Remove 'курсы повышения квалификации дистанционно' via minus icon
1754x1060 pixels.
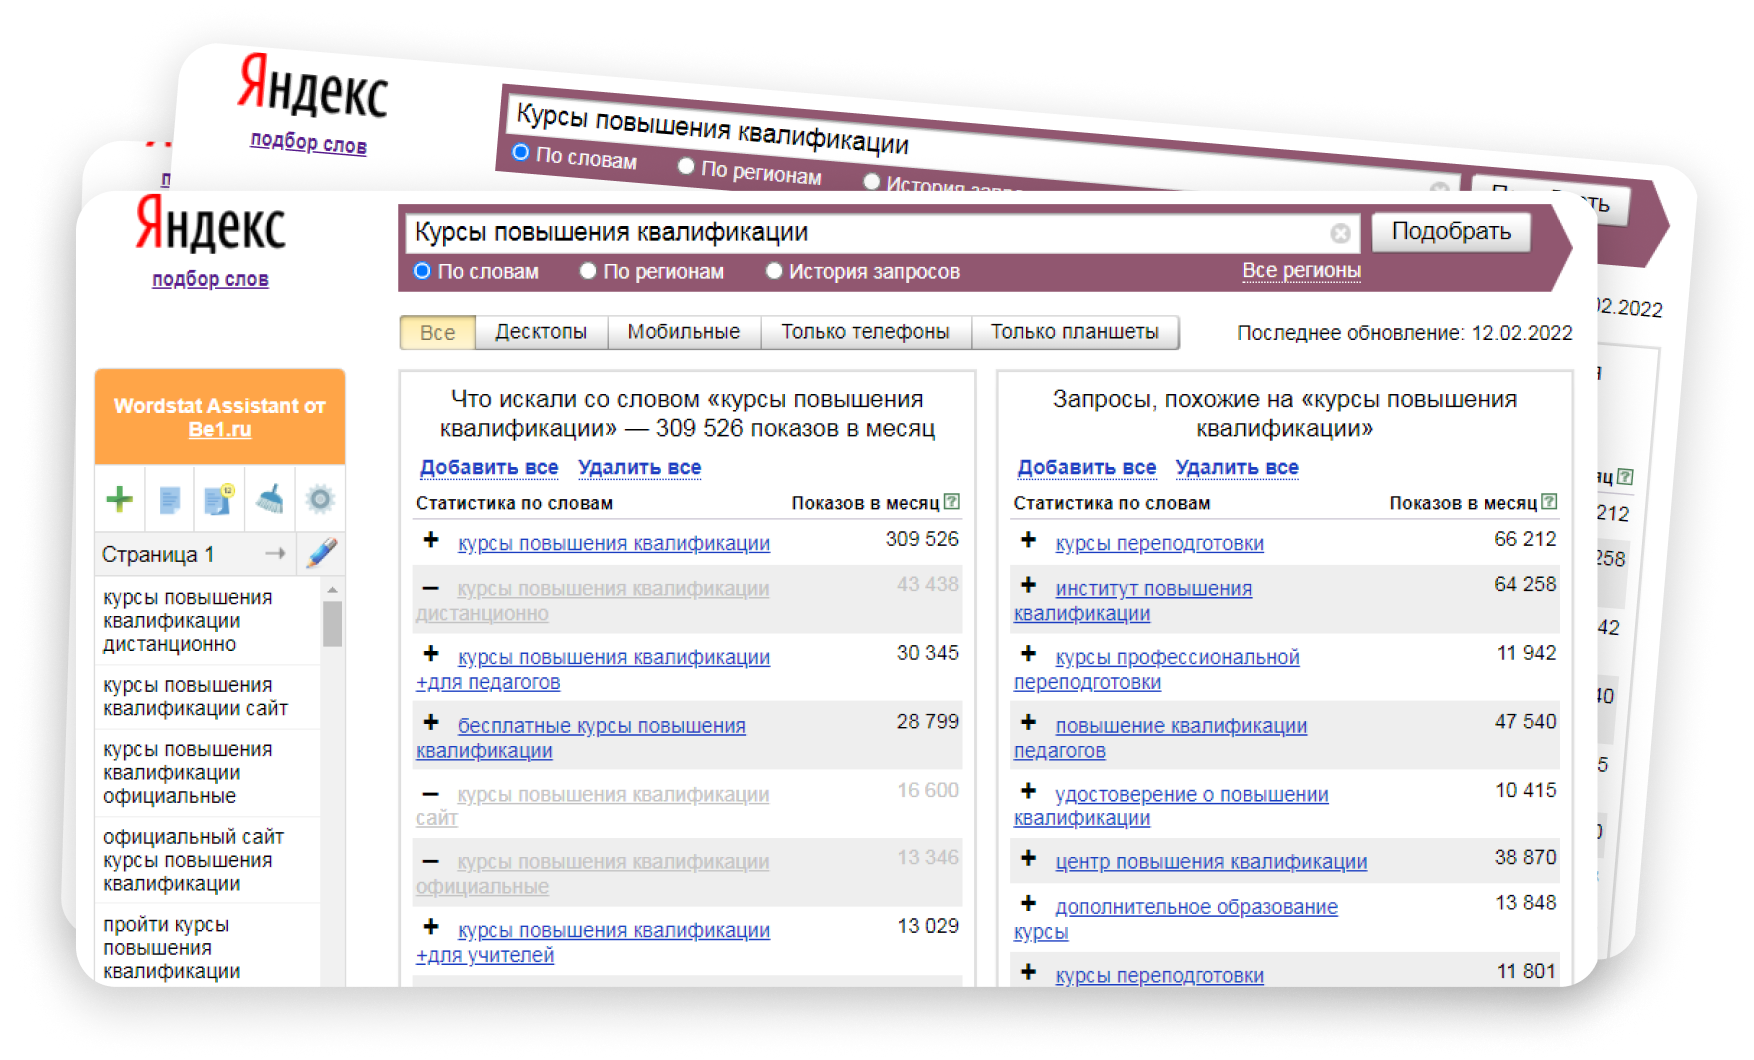click(431, 588)
